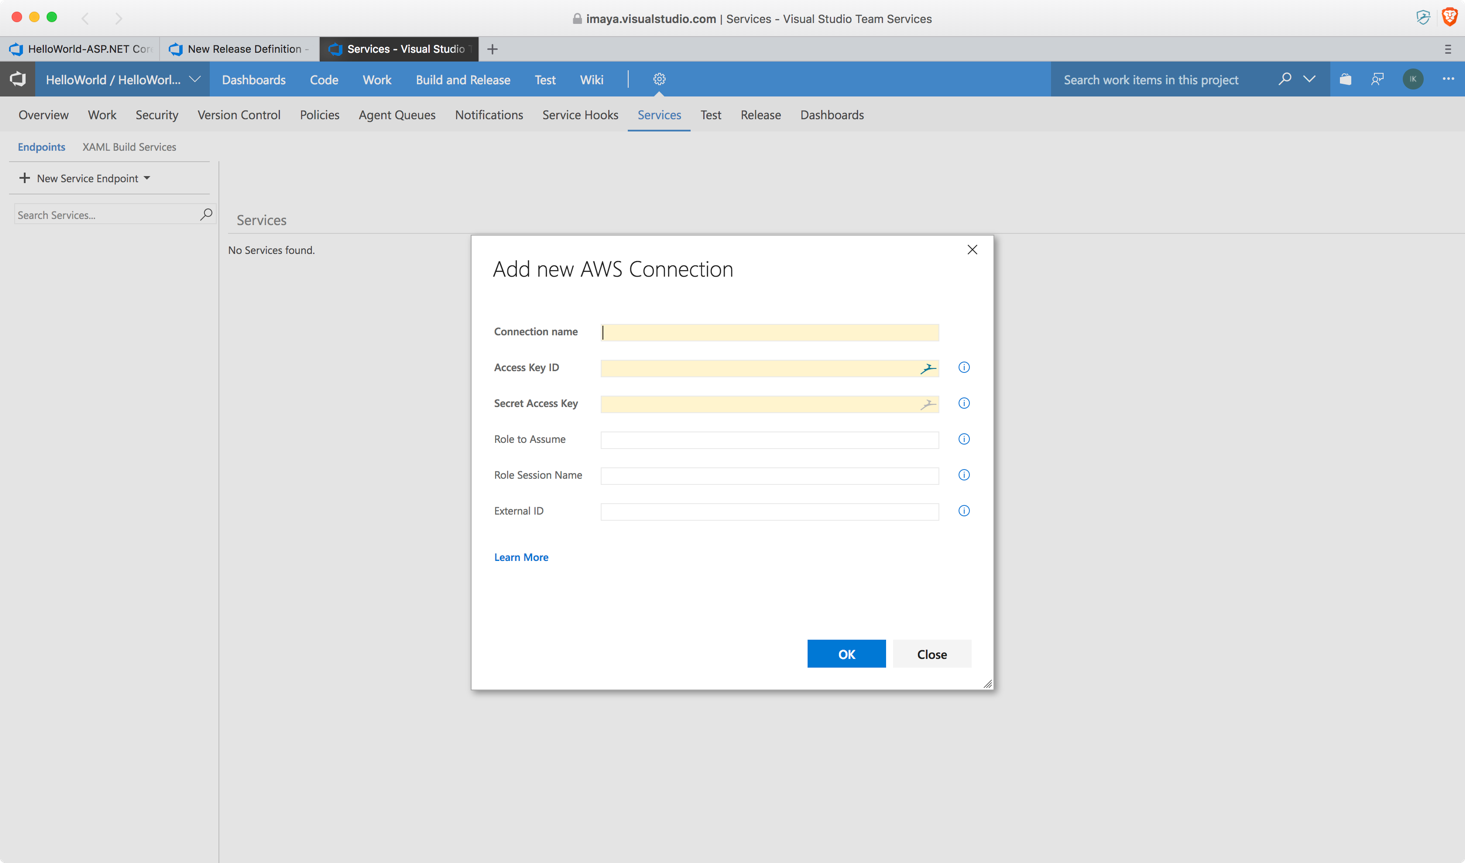The width and height of the screenshot is (1465, 863).
Task: Click OK in the AWS Connection dialog
Action: click(846, 654)
